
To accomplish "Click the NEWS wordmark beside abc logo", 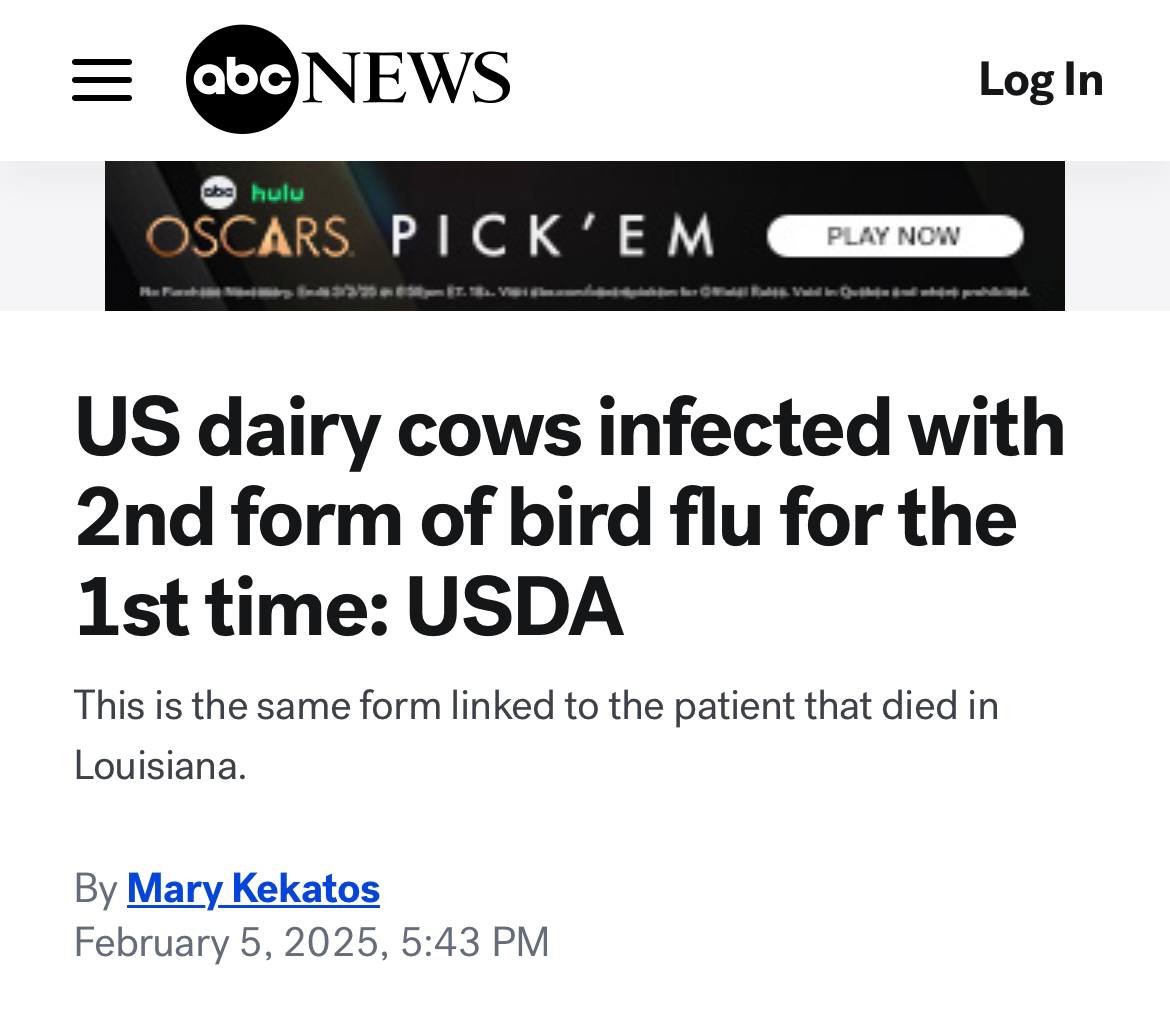I will [x=404, y=78].
